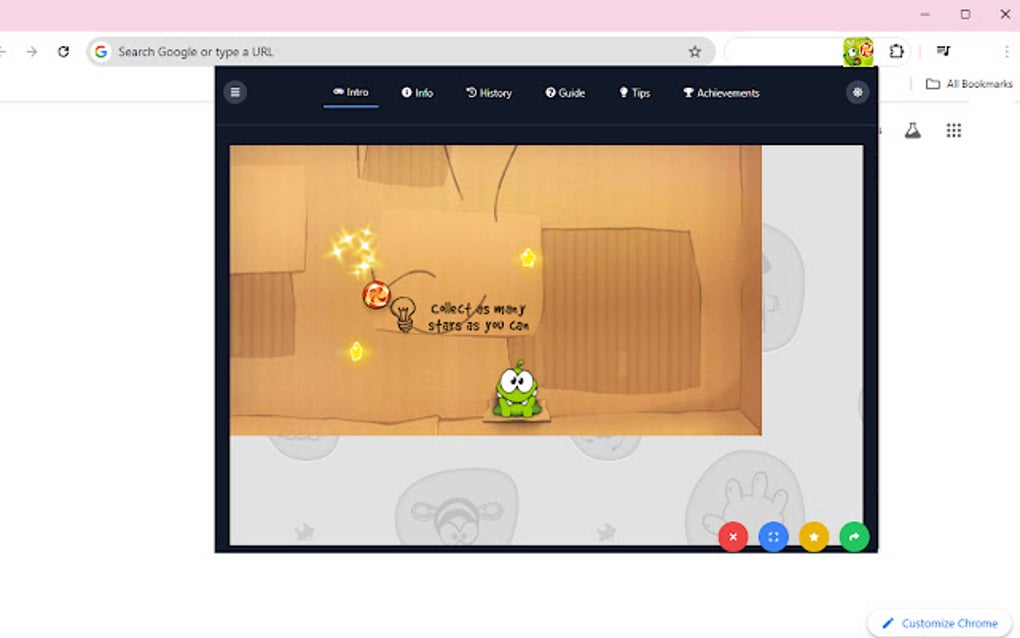The height and width of the screenshot is (638, 1020).
Task: Open the hamburger menu in extension popup
Action: (235, 92)
